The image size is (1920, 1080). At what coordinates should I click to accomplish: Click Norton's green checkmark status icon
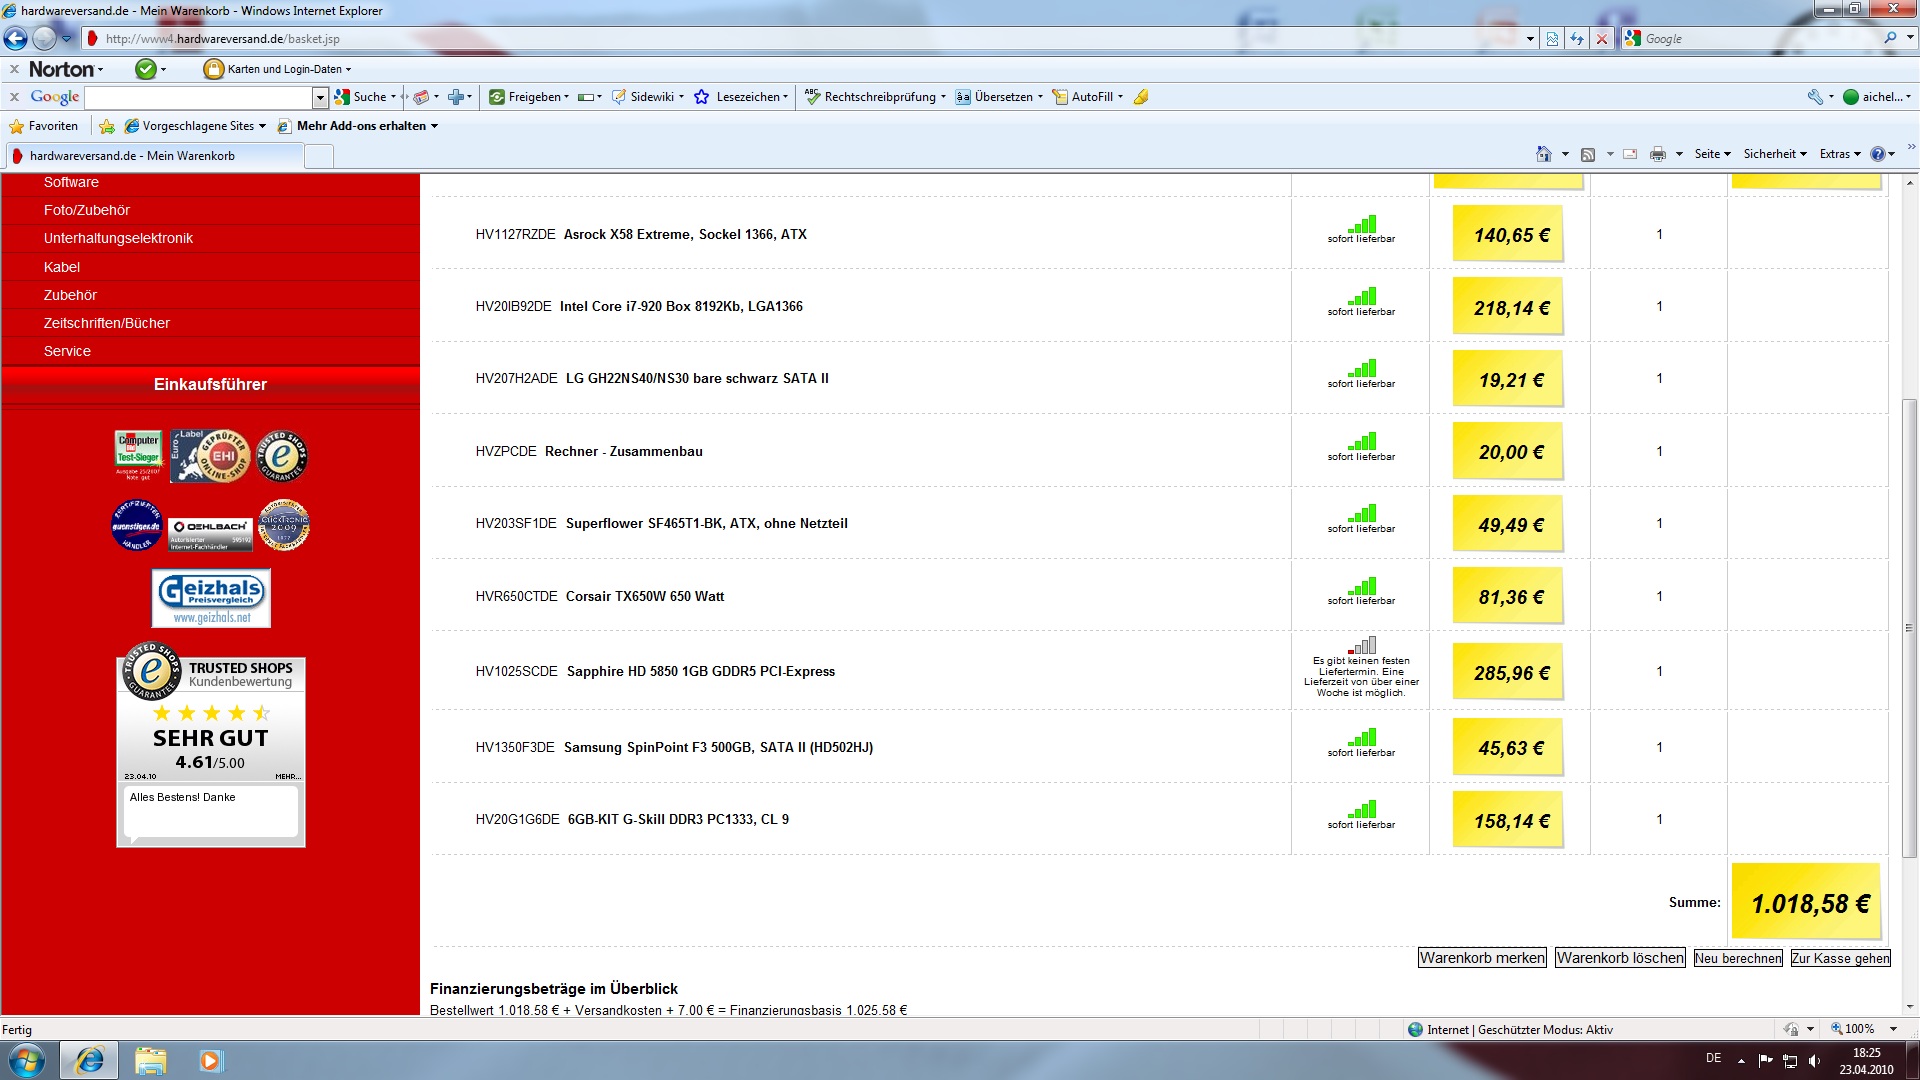(146, 69)
